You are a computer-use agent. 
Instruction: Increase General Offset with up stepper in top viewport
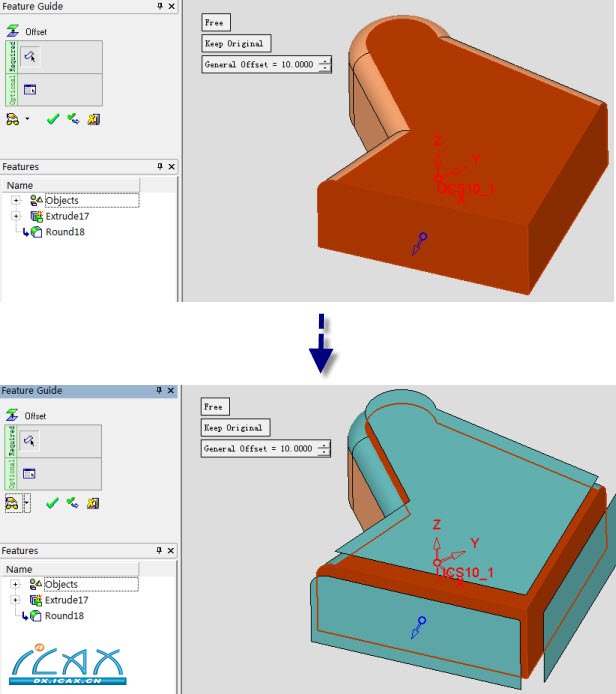325,61
